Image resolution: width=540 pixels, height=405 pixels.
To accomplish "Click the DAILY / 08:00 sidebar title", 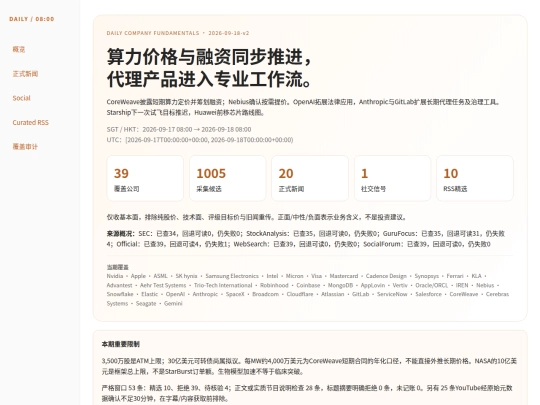I will coord(32,19).
